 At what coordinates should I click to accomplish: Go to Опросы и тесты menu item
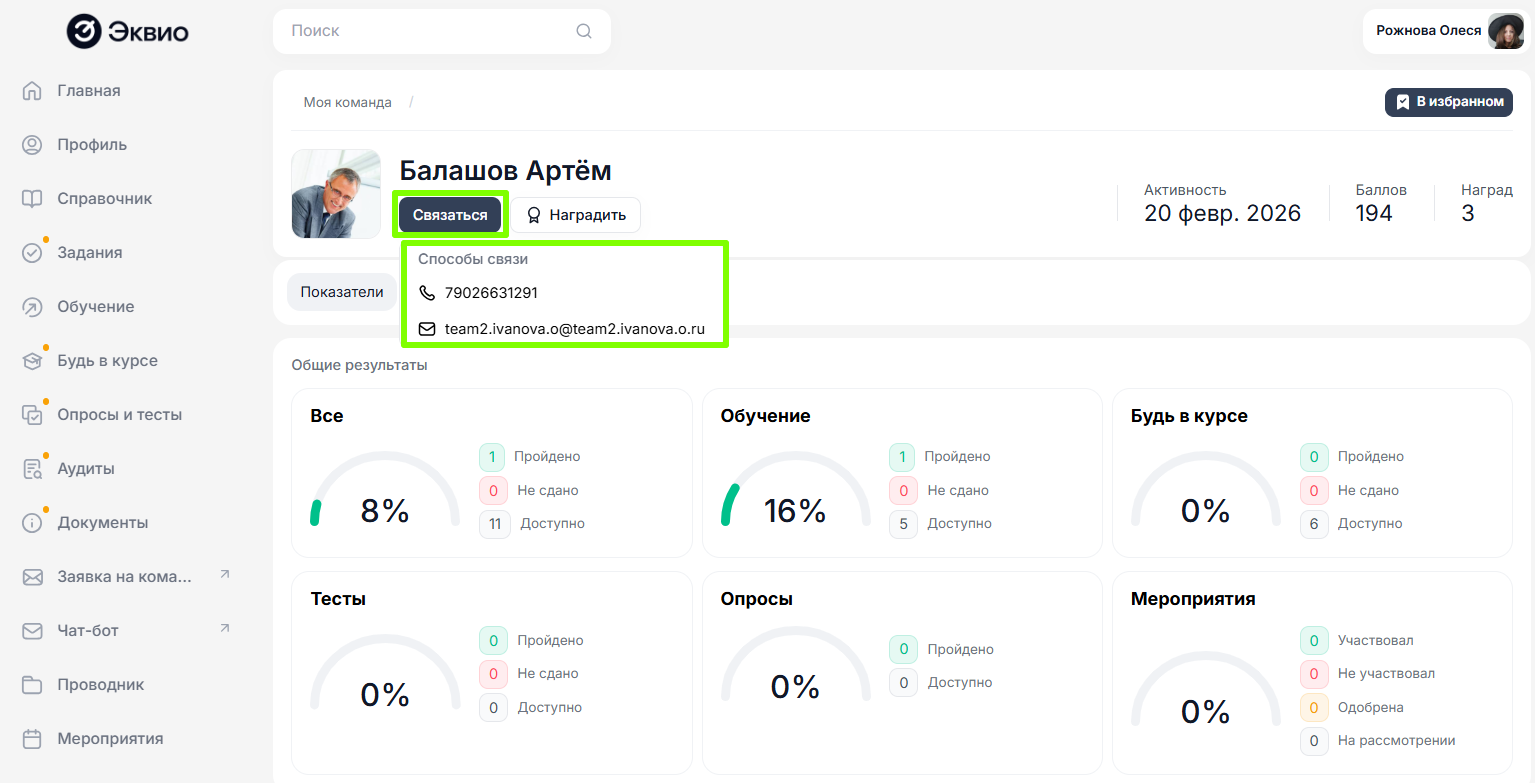(119, 415)
